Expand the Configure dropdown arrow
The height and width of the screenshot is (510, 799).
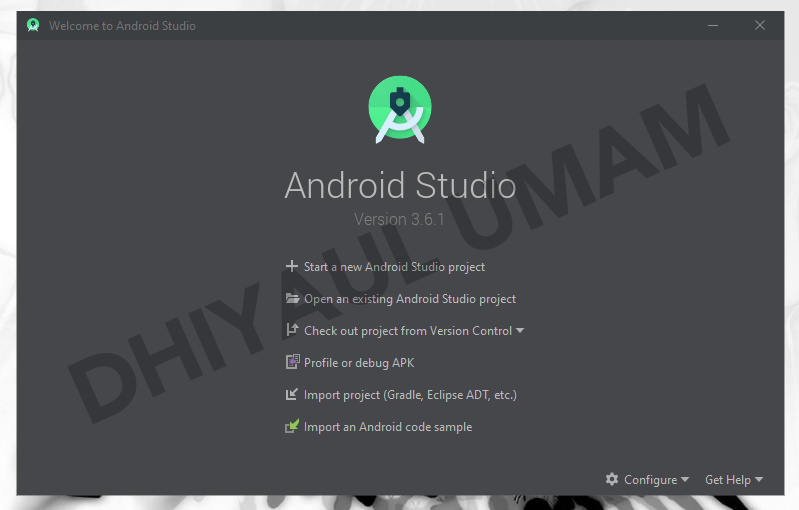685,480
